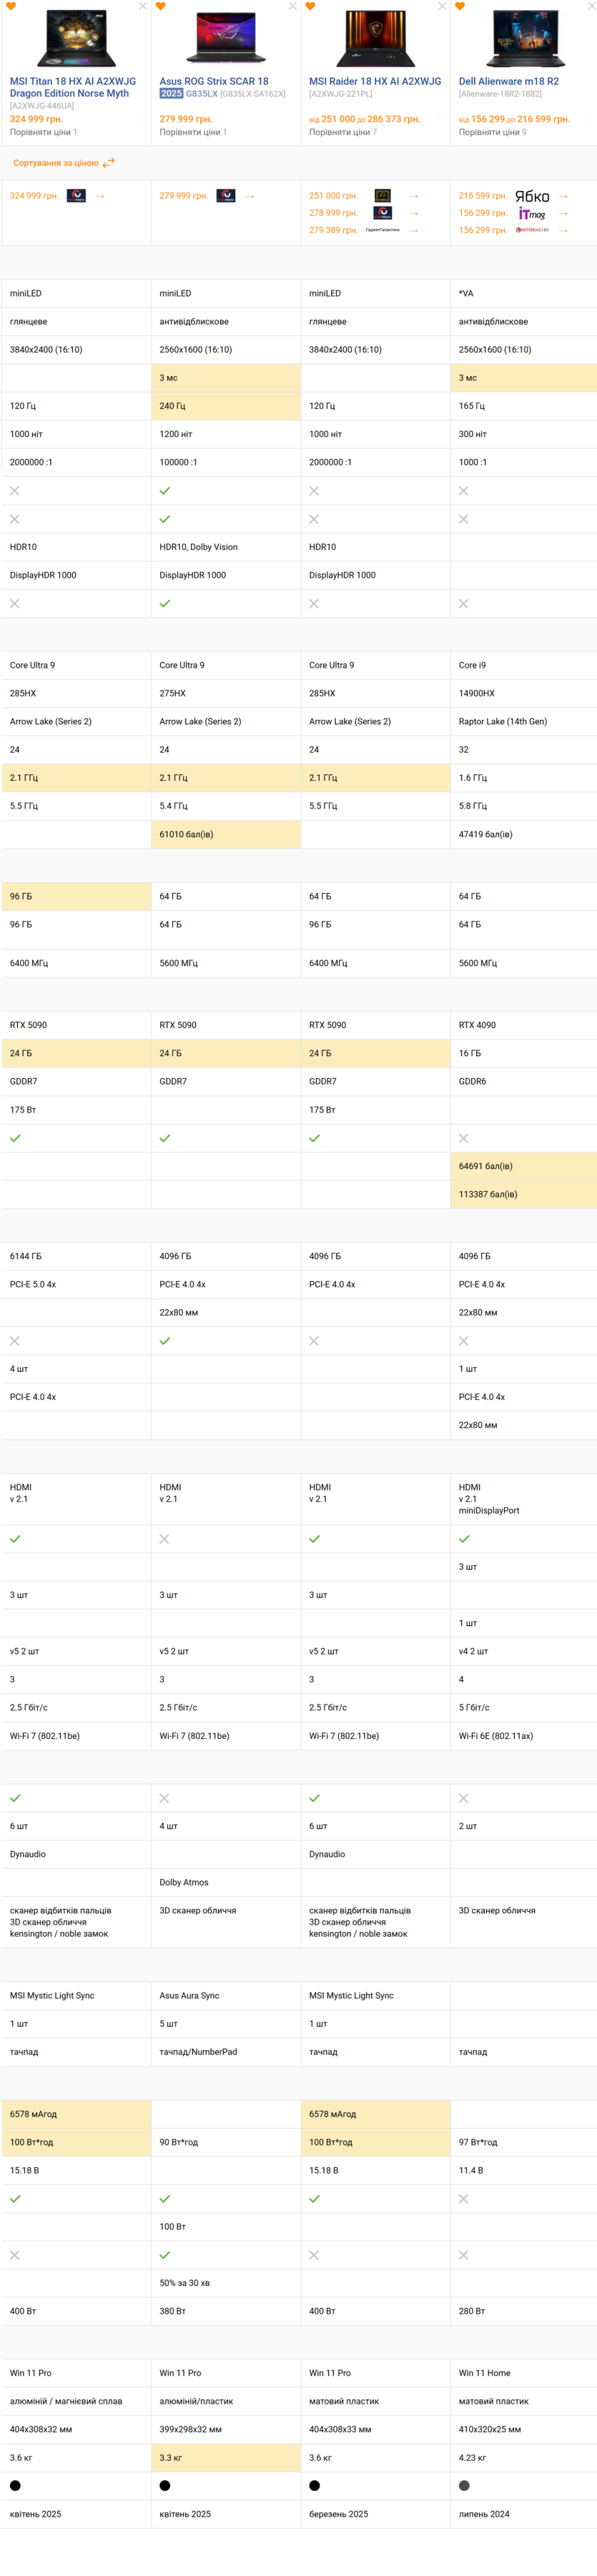Click the shop logo beside the 278 999 грн offer

pos(383,213)
